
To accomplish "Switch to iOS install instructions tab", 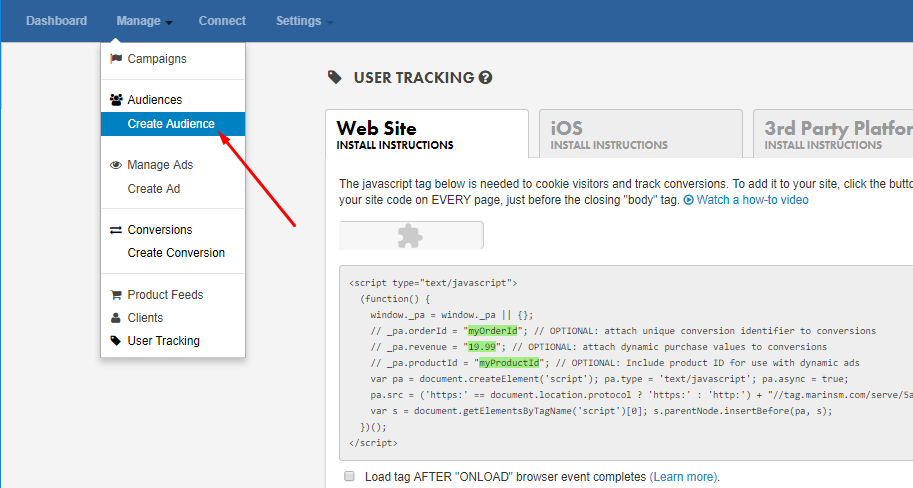I will 640,134.
